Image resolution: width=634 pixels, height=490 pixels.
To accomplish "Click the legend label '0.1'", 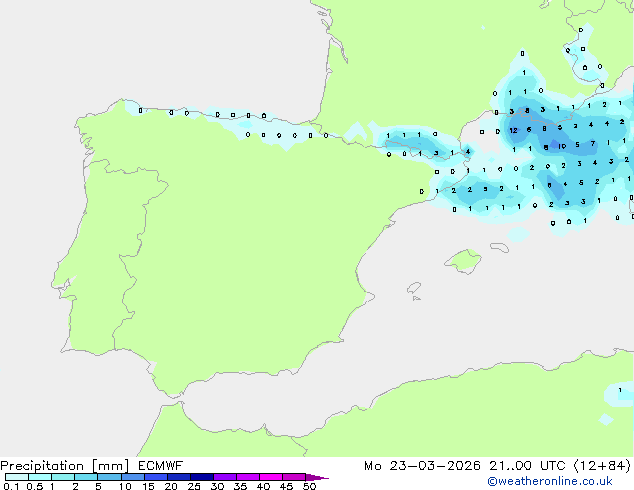I will click(x=11, y=486).
